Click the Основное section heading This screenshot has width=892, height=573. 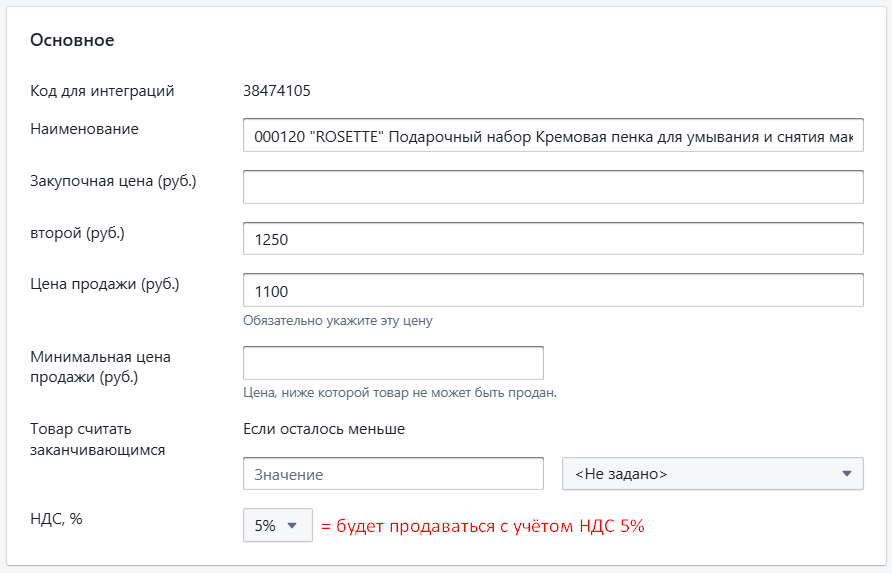[x=72, y=40]
